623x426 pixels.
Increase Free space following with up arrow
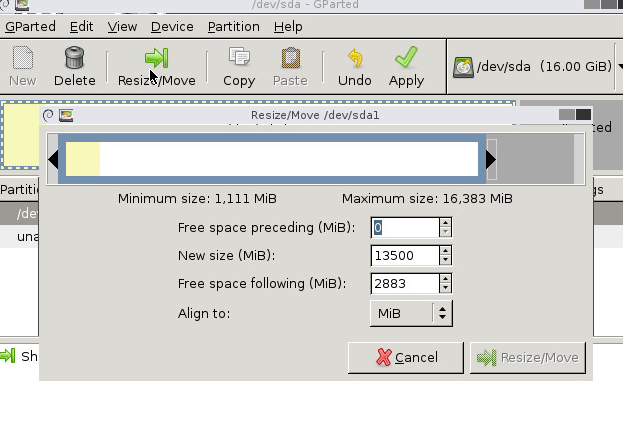[445, 279]
